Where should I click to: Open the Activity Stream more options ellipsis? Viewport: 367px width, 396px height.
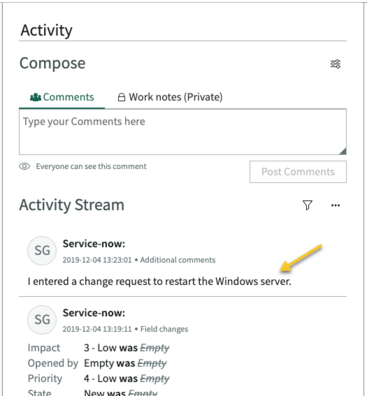pyautogui.click(x=335, y=205)
